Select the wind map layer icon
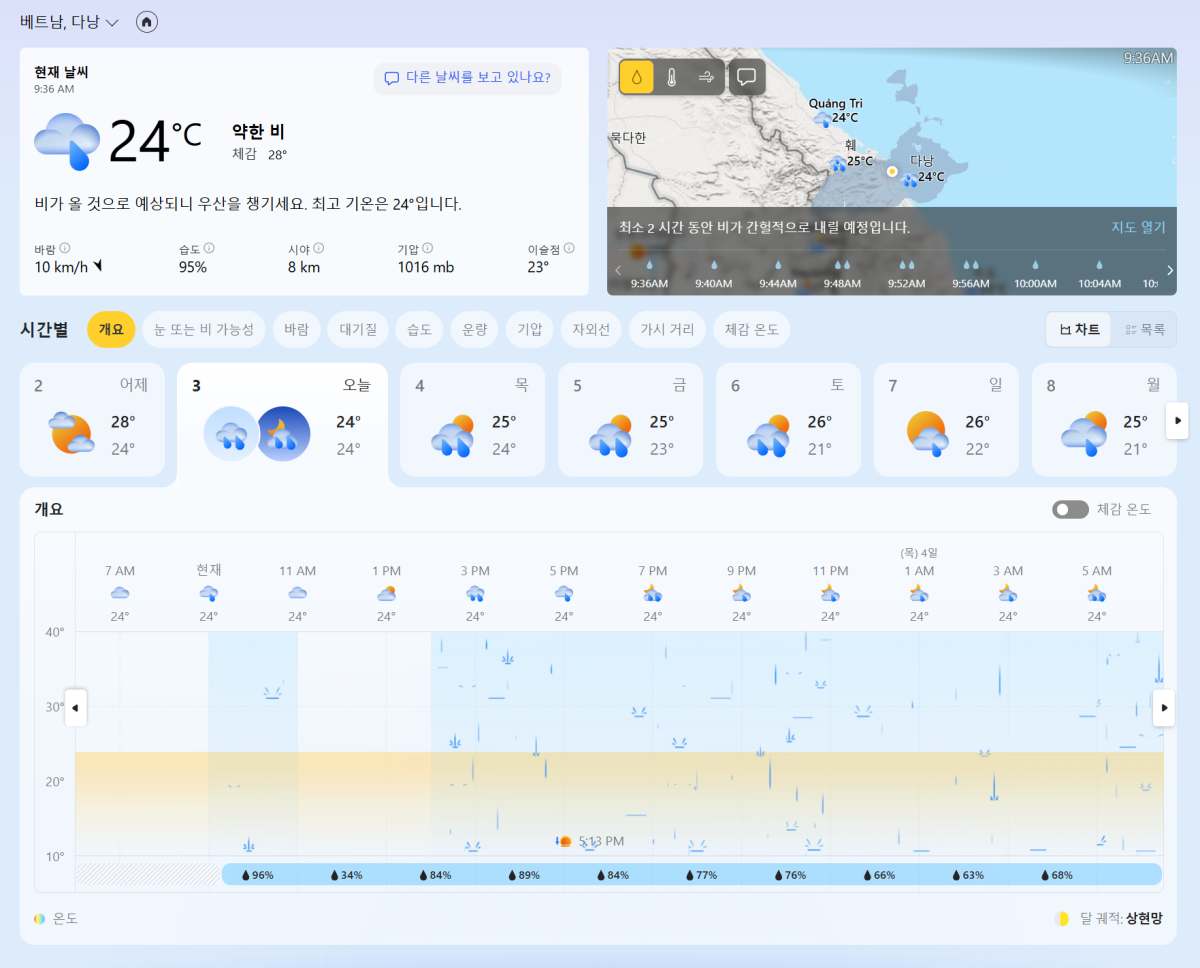1200x968 pixels. coord(705,77)
